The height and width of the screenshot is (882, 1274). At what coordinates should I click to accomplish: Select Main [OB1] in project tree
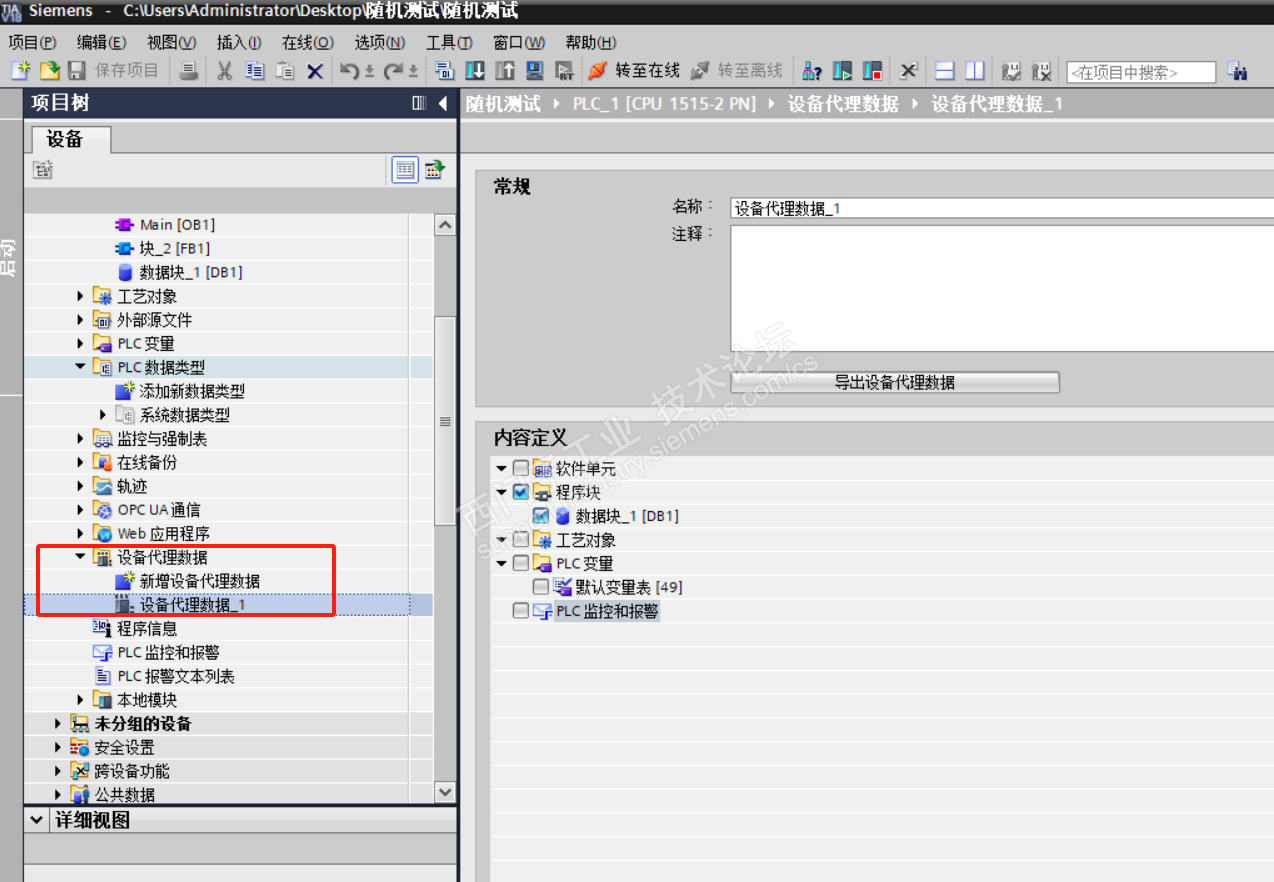click(177, 225)
